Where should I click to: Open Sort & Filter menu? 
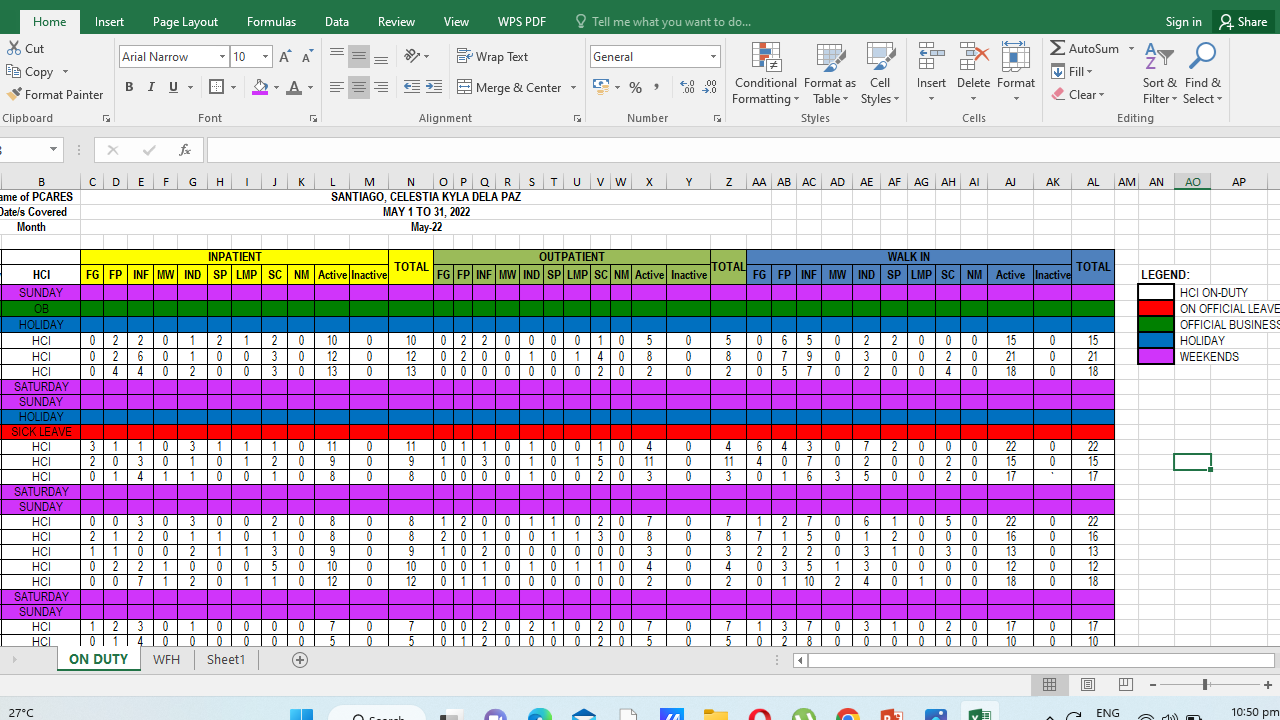(x=1160, y=73)
